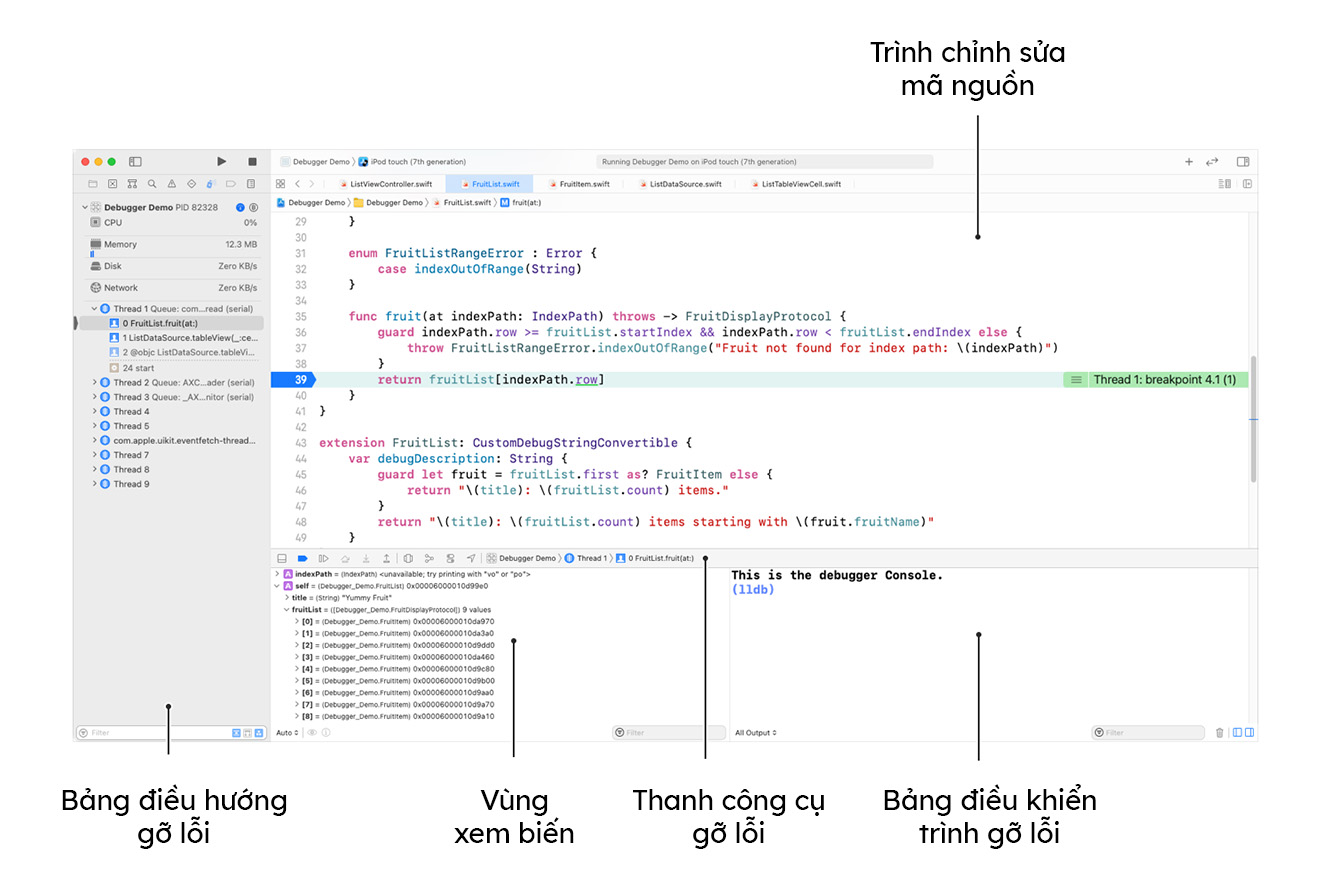Open the Project navigator folder icon

[x=93, y=184]
